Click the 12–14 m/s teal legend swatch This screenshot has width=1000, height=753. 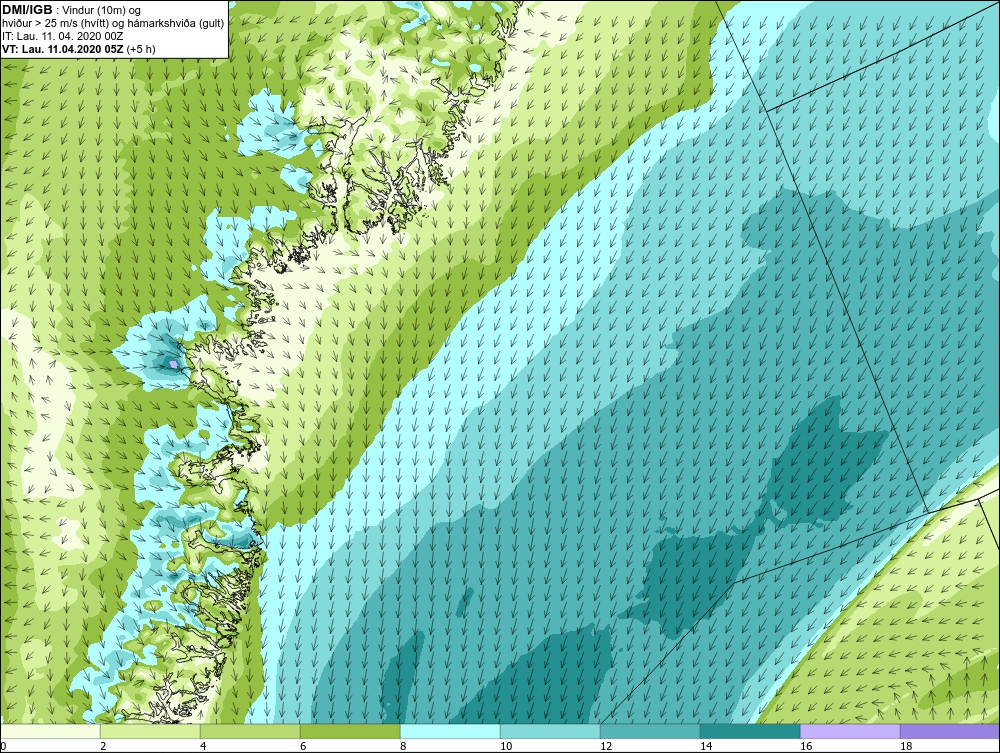(x=650, y=732)
